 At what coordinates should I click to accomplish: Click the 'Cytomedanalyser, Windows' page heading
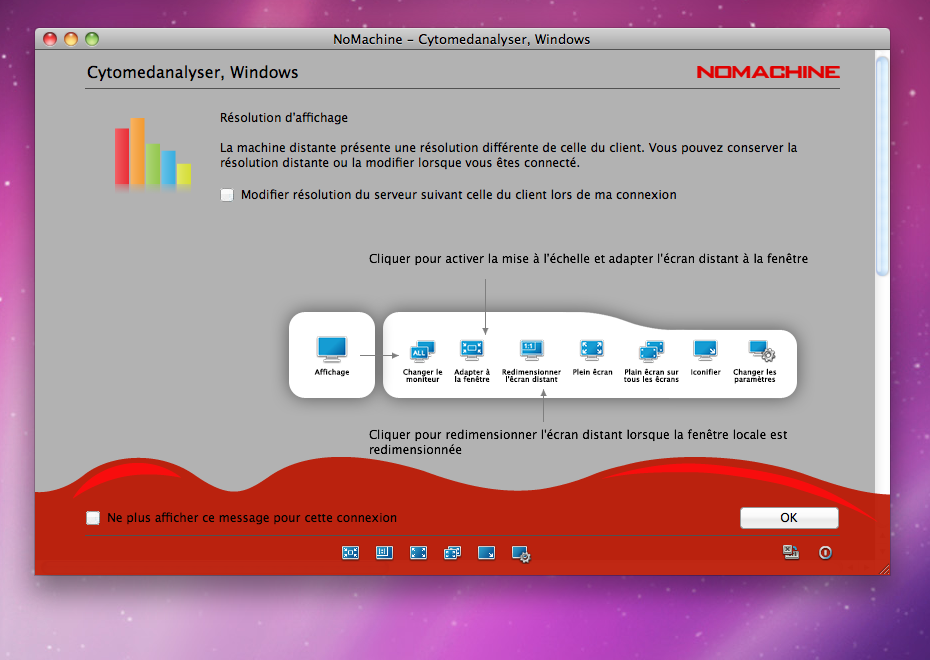coord(192,72)
